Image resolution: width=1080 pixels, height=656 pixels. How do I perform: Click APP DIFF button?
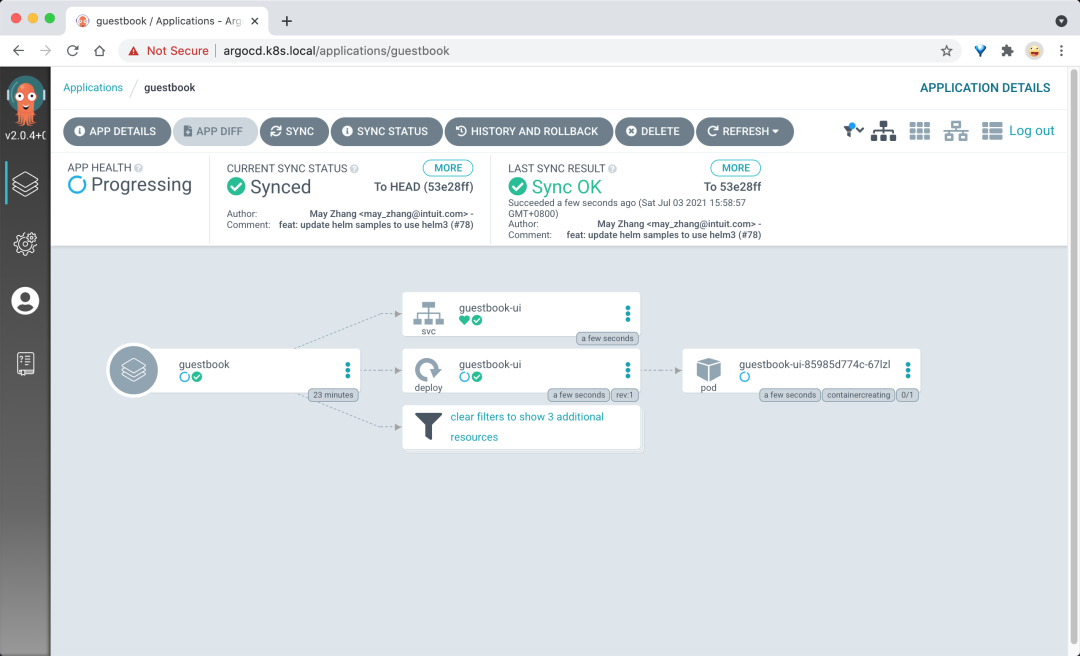click(215, 131)
